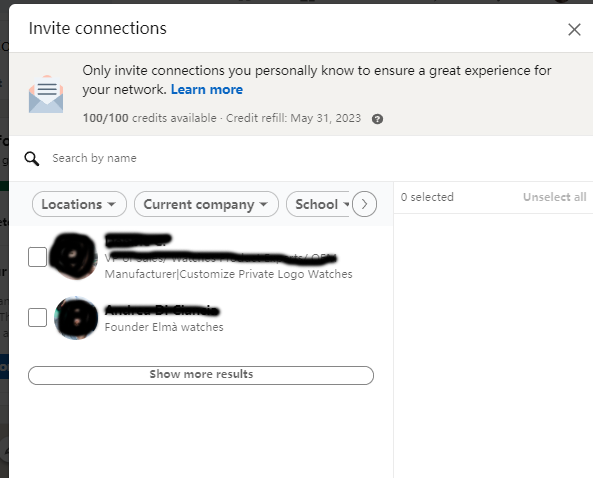The image size is (593, 478).
Task: Close the Invite connections dialog
Action: click(x=574, y=29)
